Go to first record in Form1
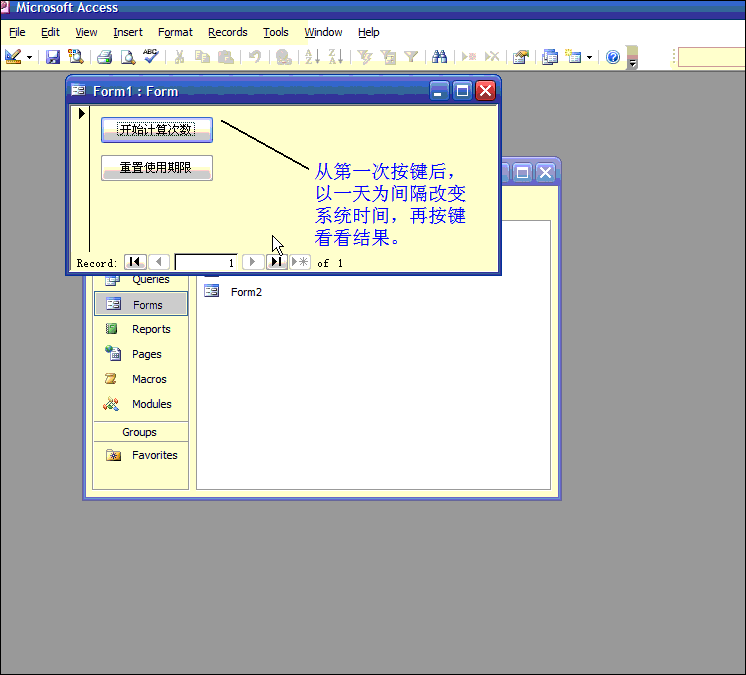The height and width of the screenshot is (675, 746). [135, 262]
